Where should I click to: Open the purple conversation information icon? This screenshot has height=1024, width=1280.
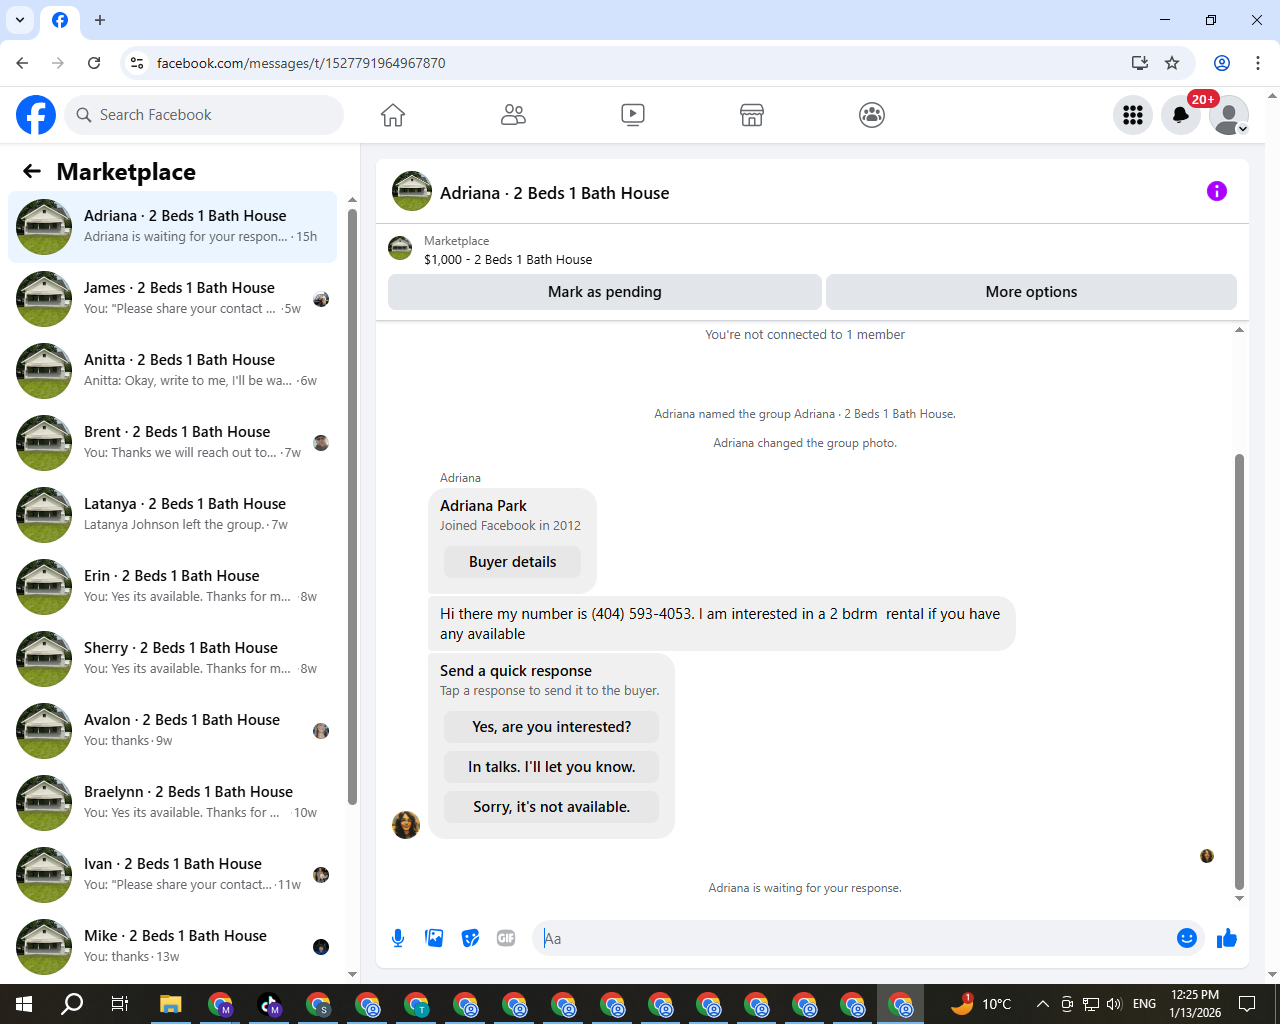tap(1217, 191)
